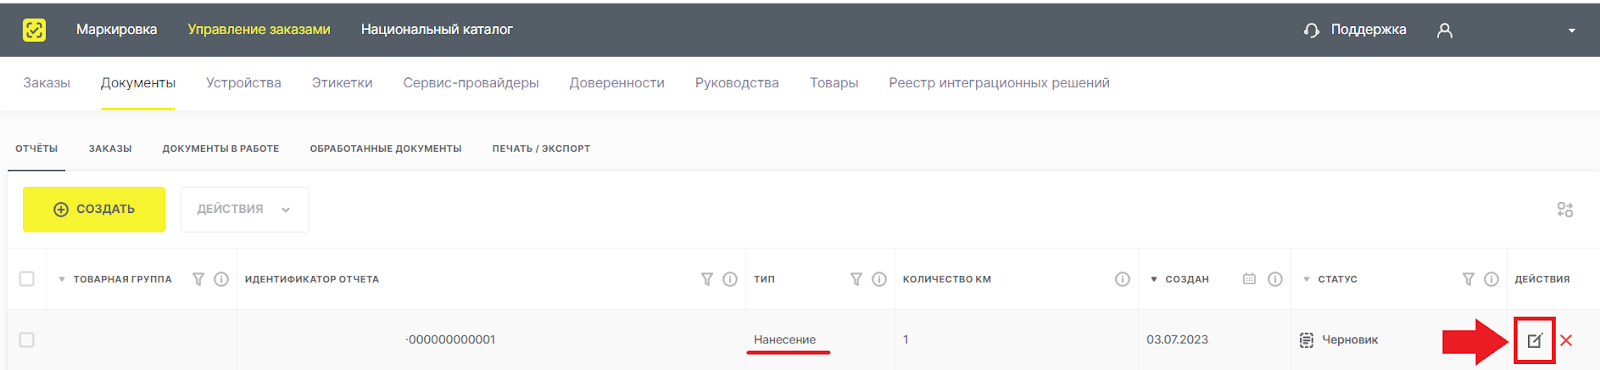Toggle sort arrow on Товарная группа
The height and width of the screenshot is (370, 1600).
click(62, 280)
